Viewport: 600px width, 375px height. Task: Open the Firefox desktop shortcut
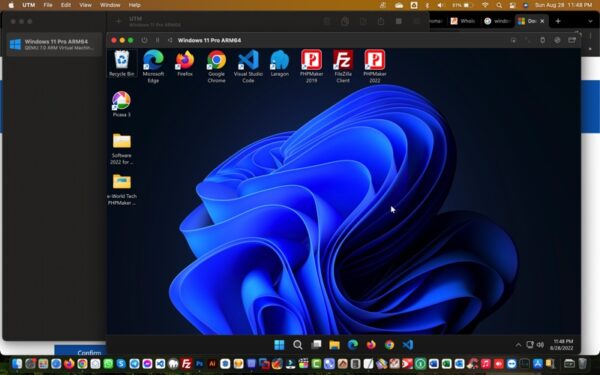(185, 64)
